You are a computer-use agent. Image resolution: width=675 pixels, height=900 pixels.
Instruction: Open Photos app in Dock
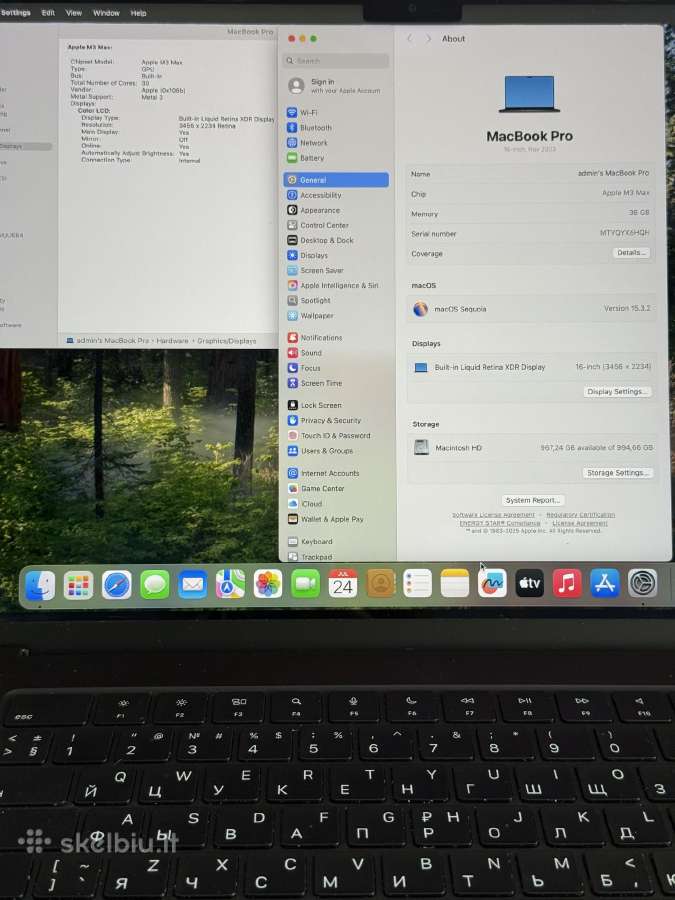(x=267, y=584)
